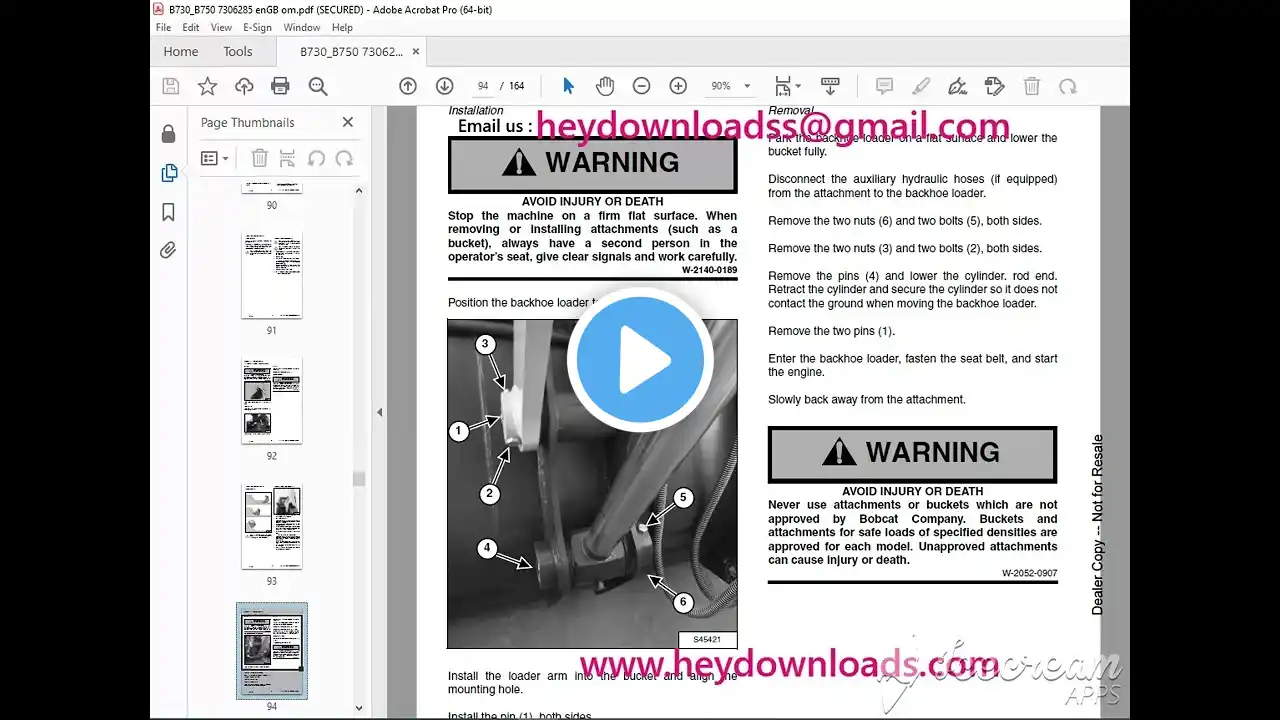This screenshot has width=1280, height=720.
Task: Click the Rotate page icon in main toolbar
Action: pos(1068,86)
